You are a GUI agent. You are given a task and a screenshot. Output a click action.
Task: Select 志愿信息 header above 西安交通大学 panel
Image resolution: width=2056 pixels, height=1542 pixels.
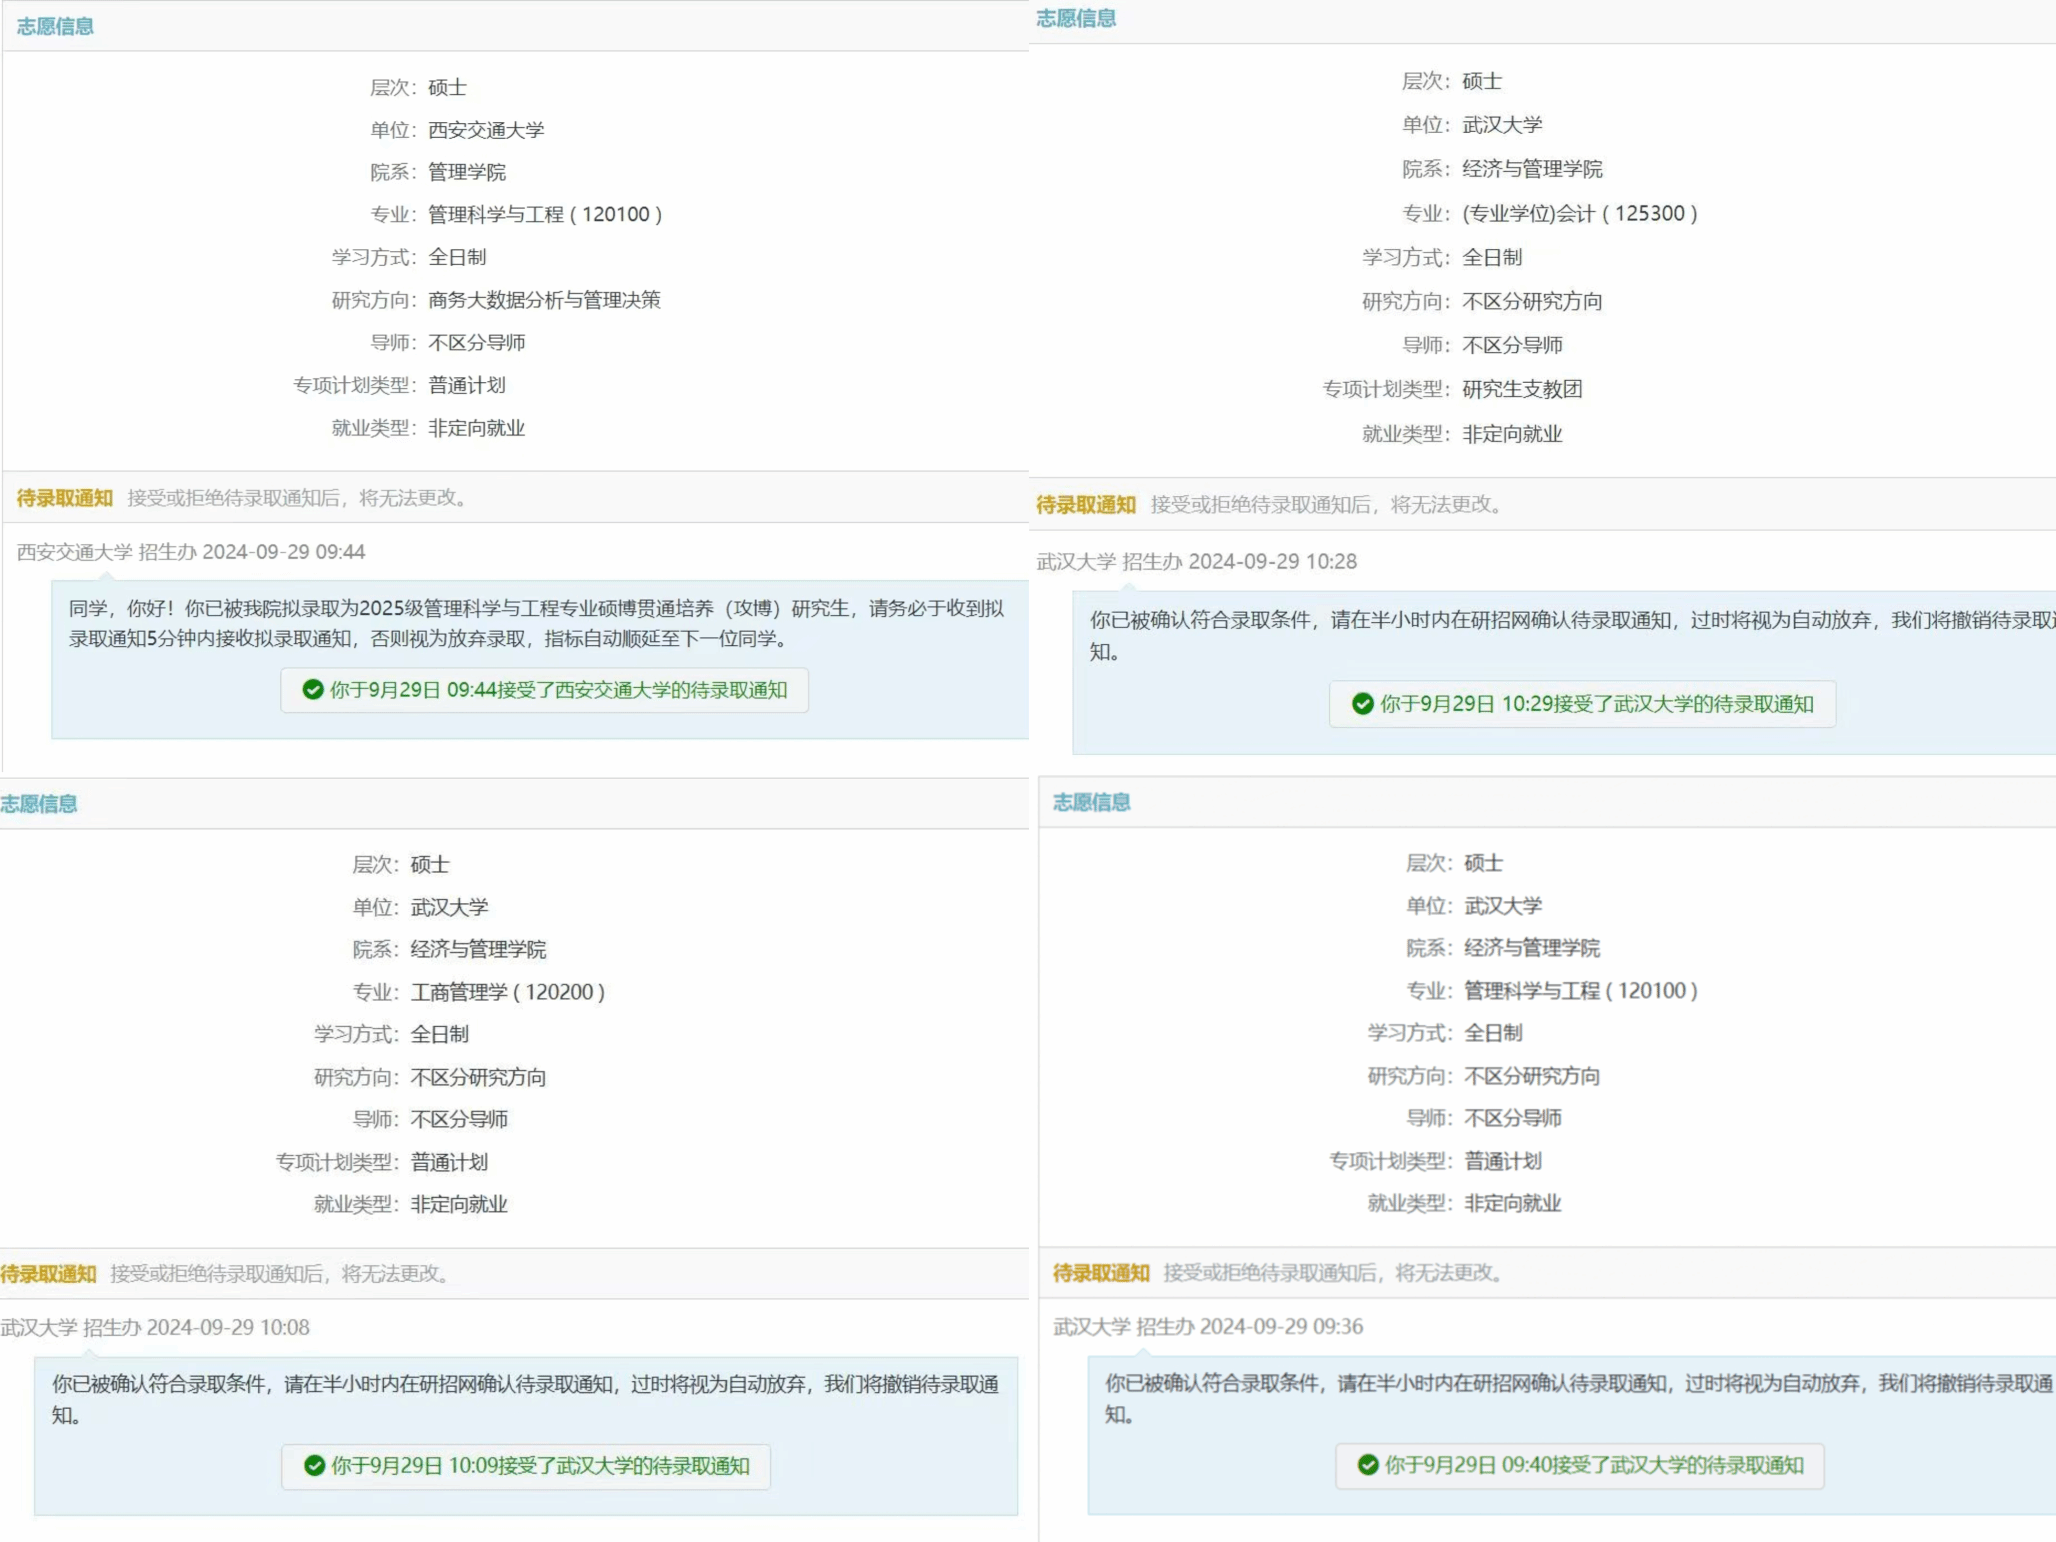click(x=55, y=27)
